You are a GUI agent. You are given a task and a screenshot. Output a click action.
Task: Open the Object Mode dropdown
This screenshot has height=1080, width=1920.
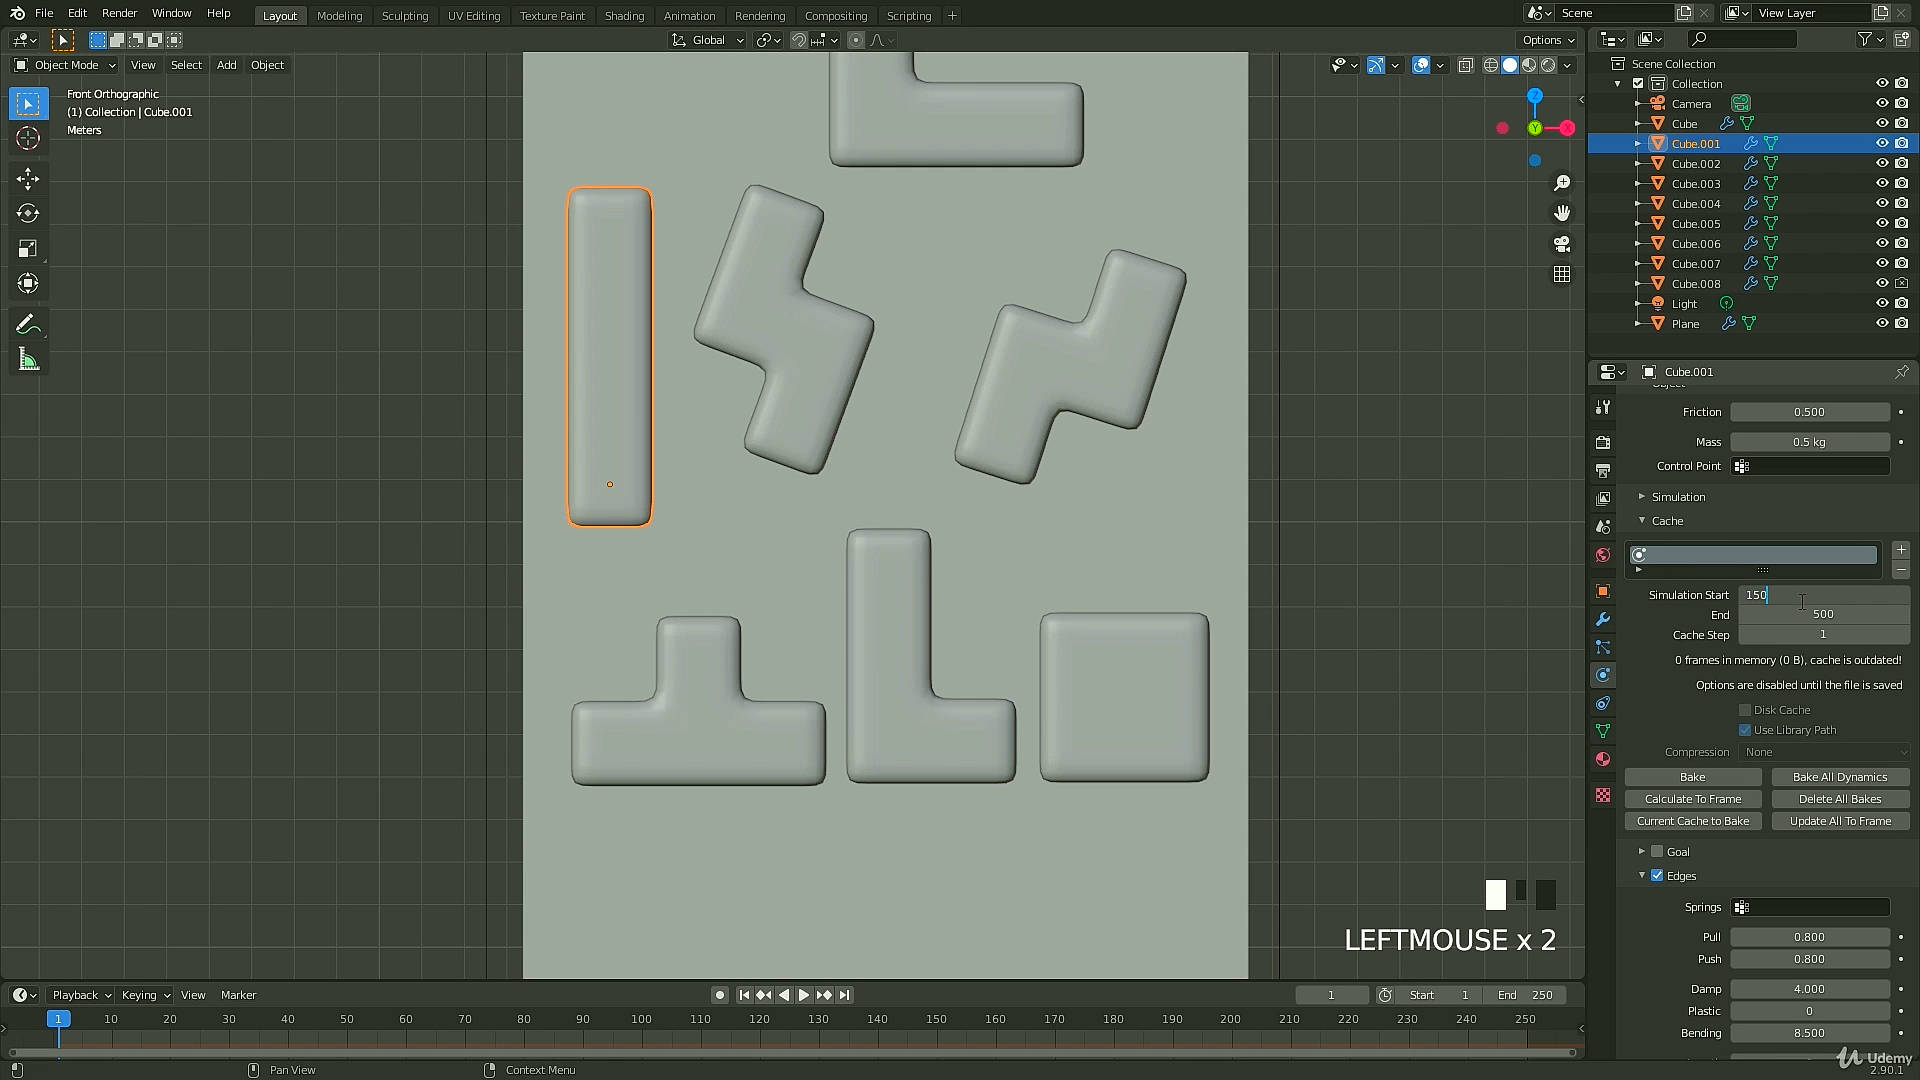tap(65, 65)
